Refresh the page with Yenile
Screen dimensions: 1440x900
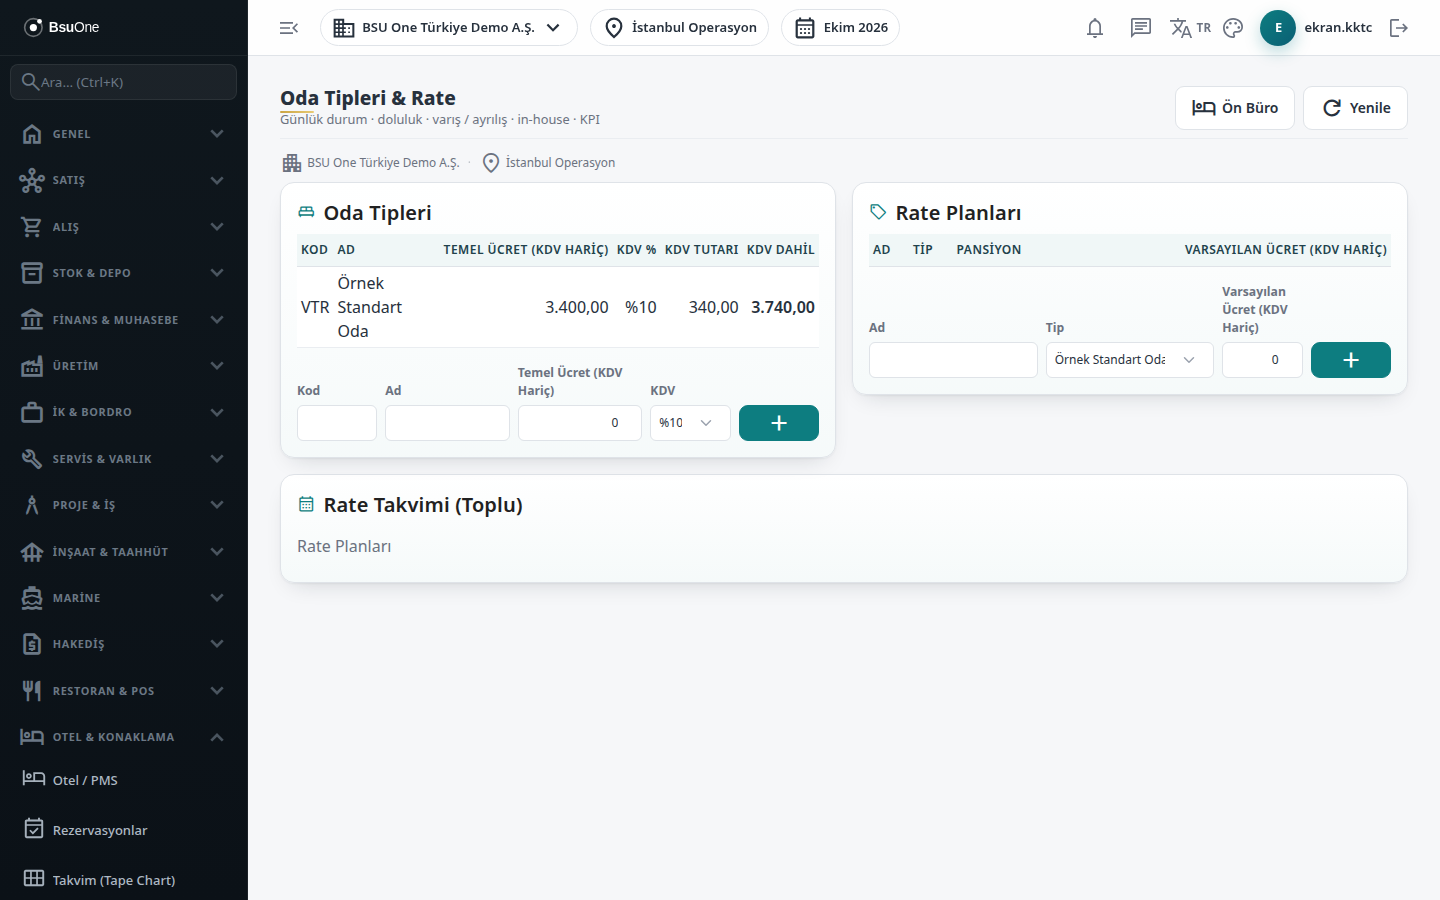click(1356, 108)
